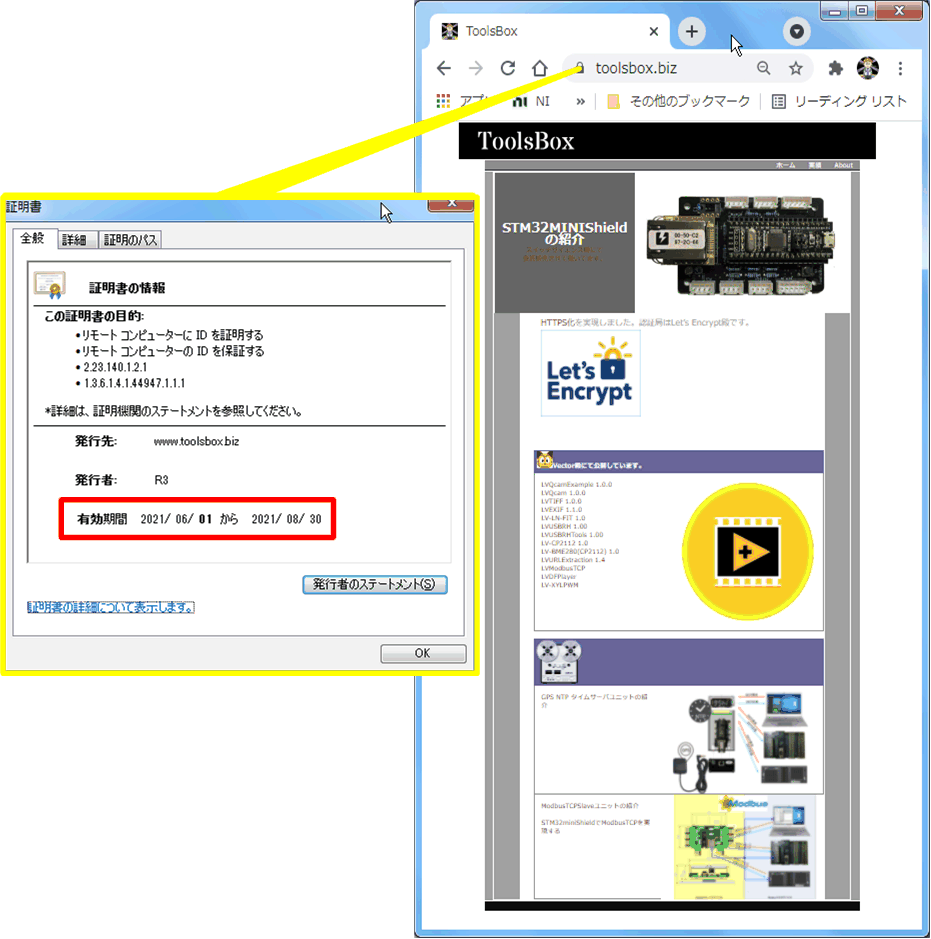Open the 証明書の詳細について表示します link
This screenshot has height=939, width=931.
point(111,607)
